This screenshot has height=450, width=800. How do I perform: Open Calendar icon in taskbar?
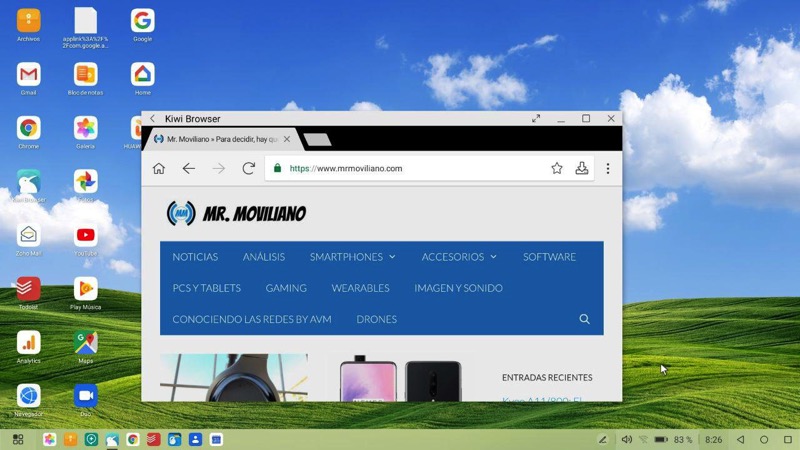(216, 439)
